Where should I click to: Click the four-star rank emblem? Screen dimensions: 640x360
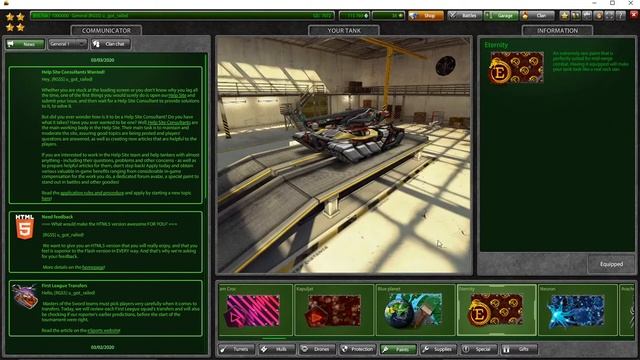[x=15, y=22]
